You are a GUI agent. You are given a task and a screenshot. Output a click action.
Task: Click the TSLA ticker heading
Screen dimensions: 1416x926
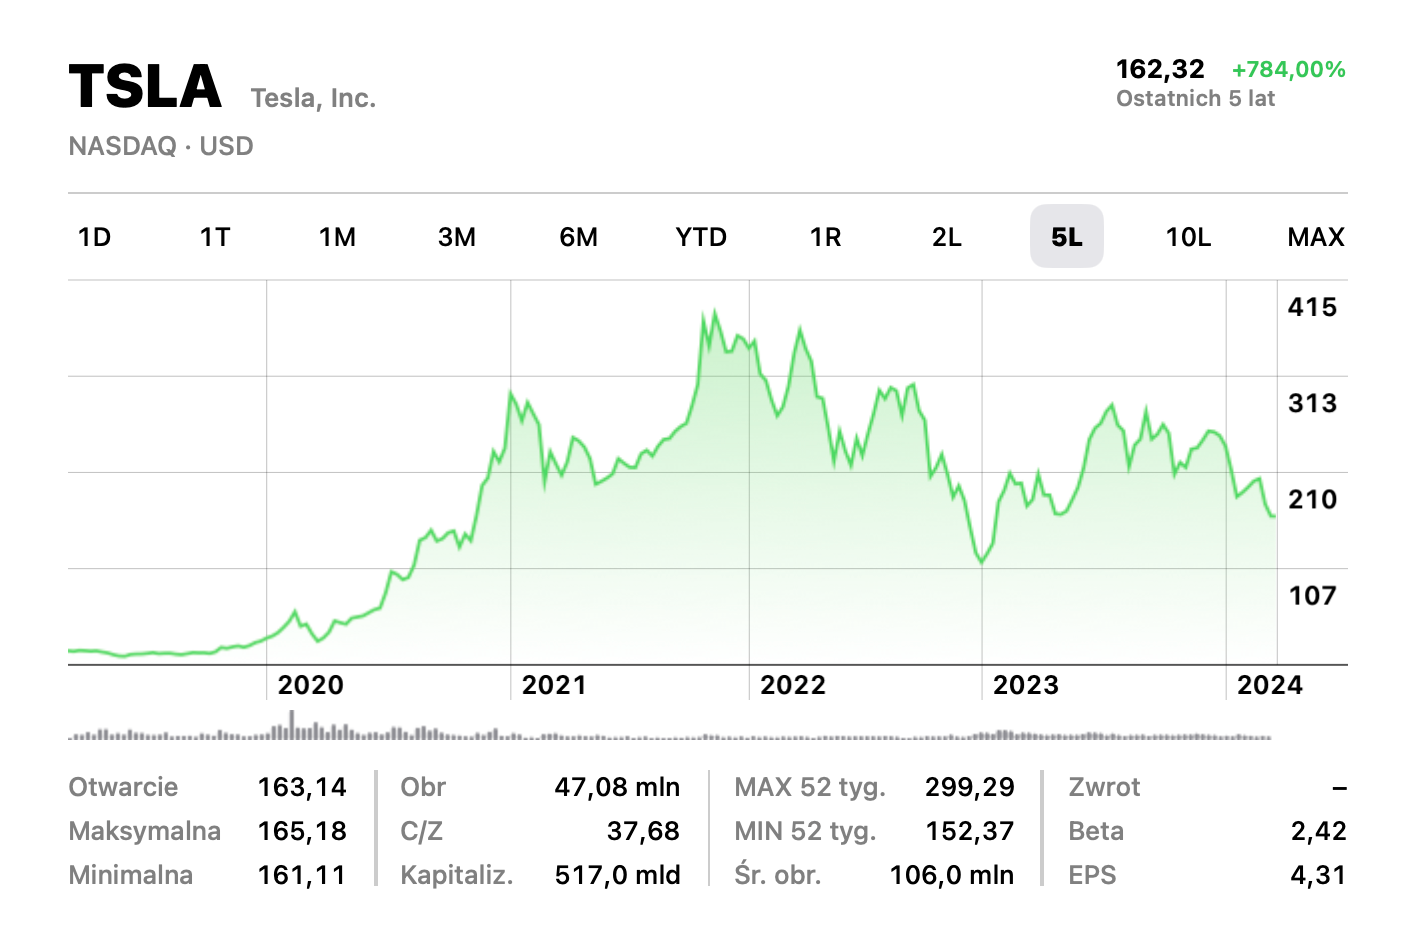pyautogui.click(x=146, y=86)
